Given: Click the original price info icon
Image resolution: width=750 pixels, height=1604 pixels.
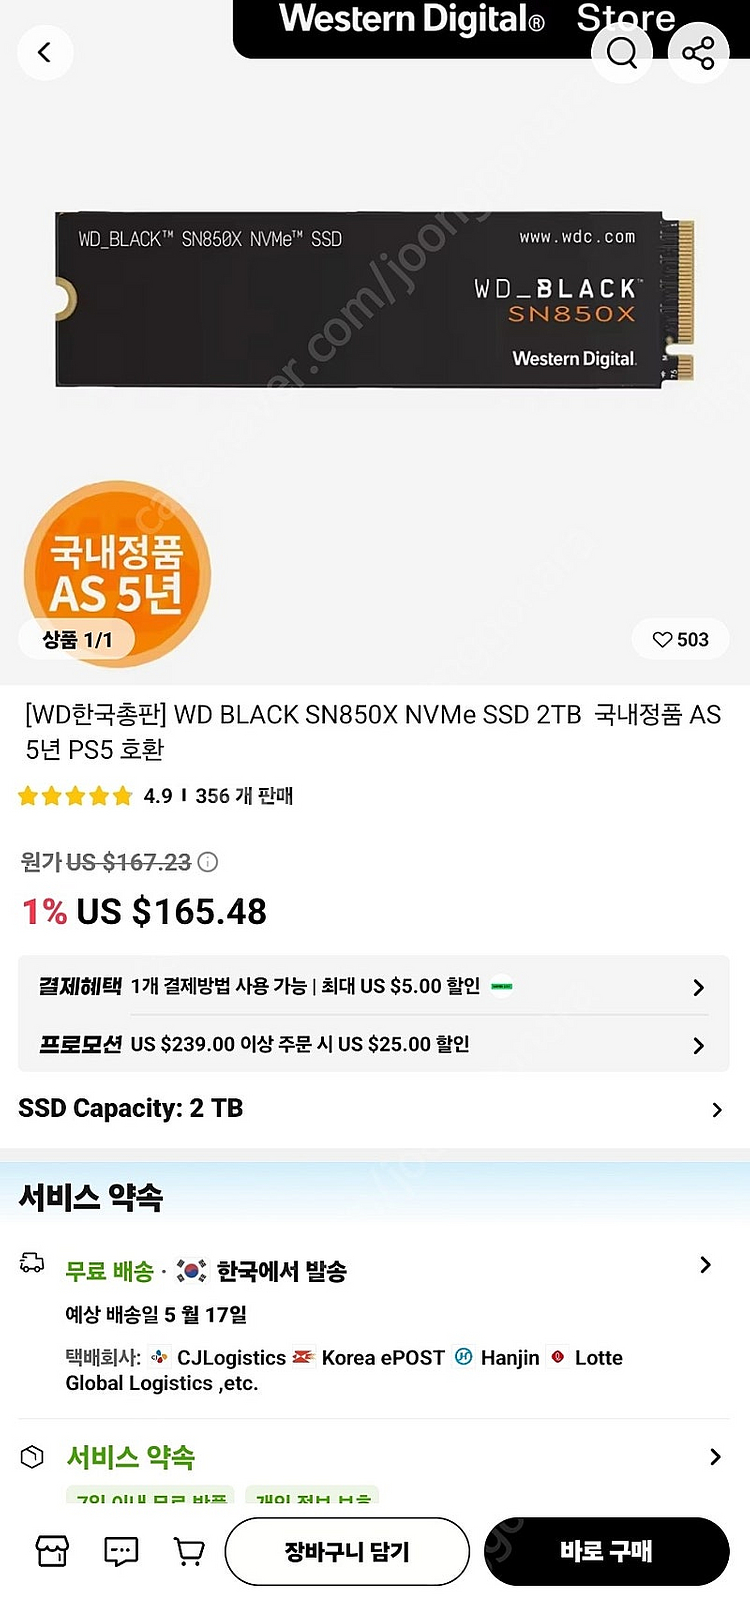Looking at the screenshot, I should (208, 862).
